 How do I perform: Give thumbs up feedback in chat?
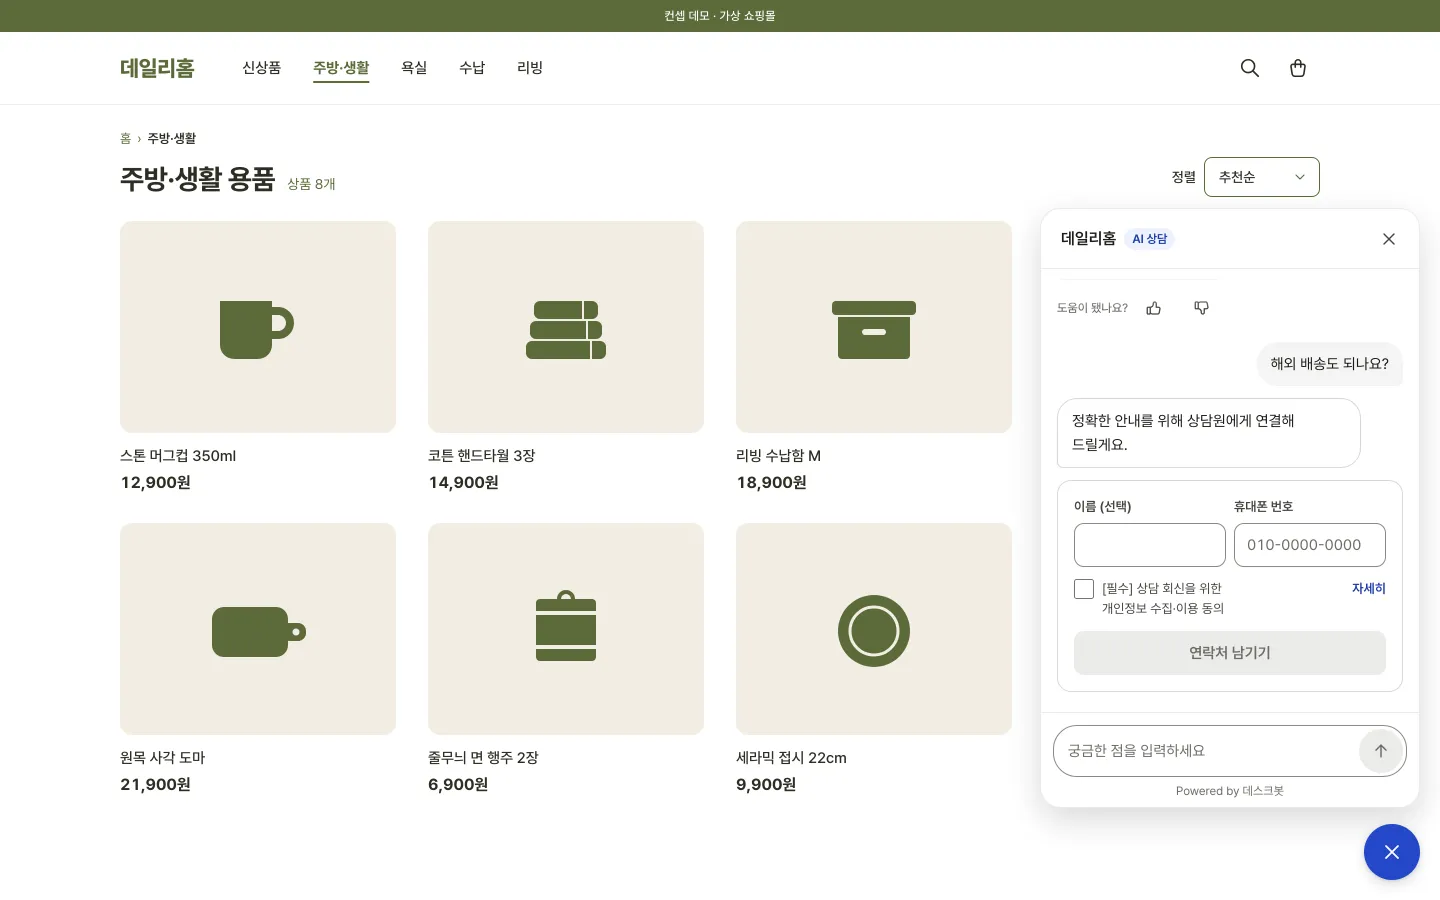click(x=1154, y=308)
